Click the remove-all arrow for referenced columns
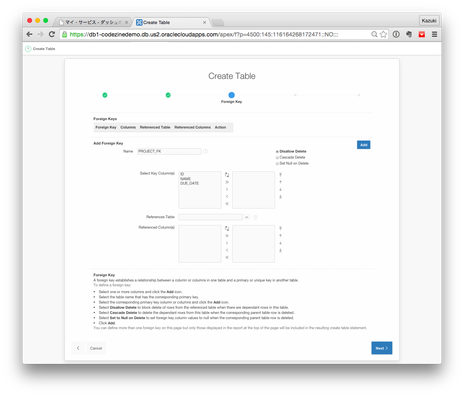This screenshot has width=464, height=396. point(227,257)
